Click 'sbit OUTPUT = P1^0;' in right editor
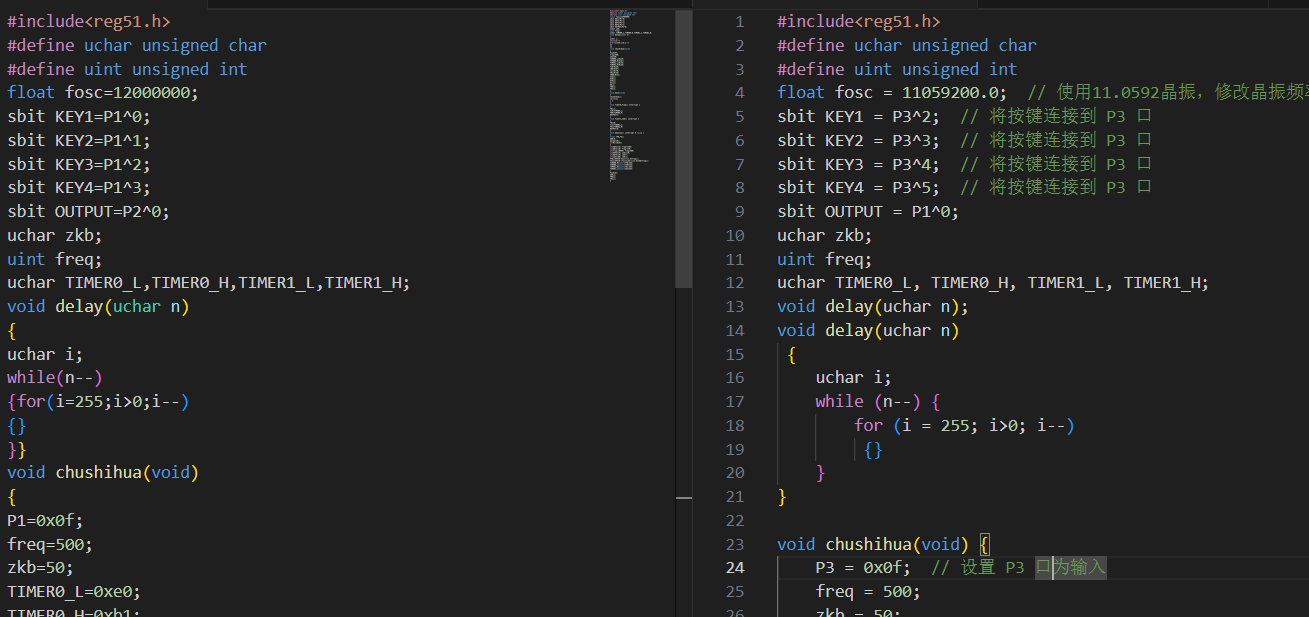Screen dimensions: 1309x617 (868, 211)
